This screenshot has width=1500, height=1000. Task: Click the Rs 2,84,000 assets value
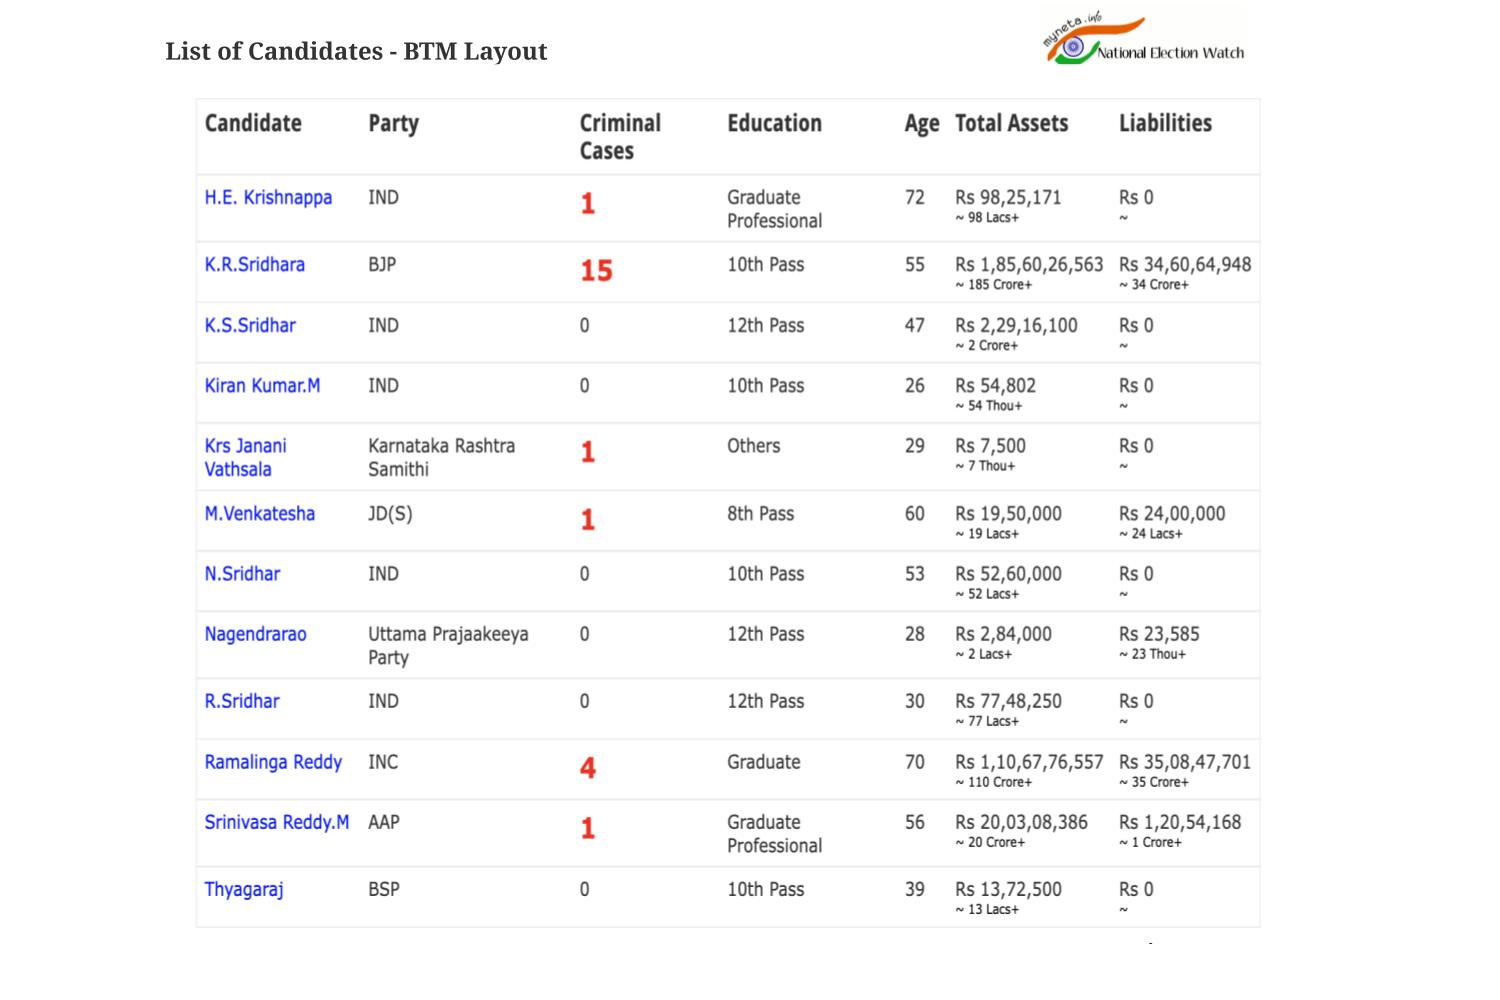[1003, 634]
